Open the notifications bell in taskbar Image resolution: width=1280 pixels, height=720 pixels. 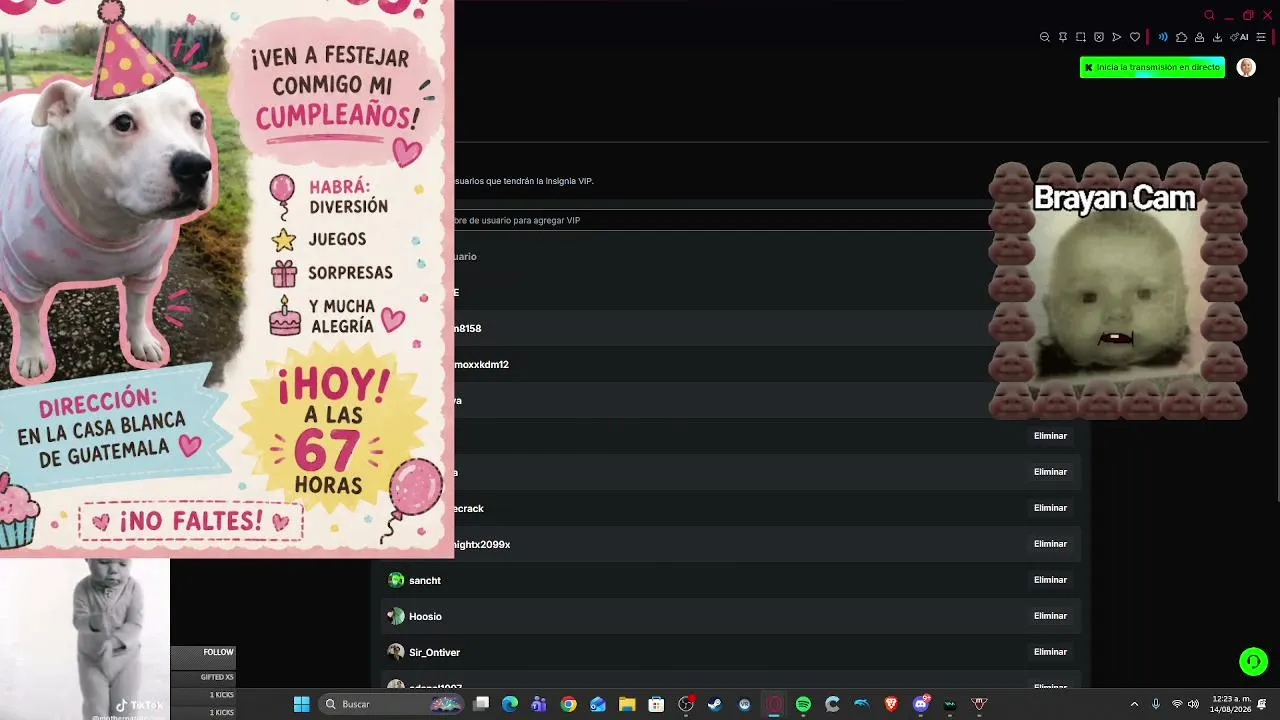pyautogui.click(x=1263, y=704)
